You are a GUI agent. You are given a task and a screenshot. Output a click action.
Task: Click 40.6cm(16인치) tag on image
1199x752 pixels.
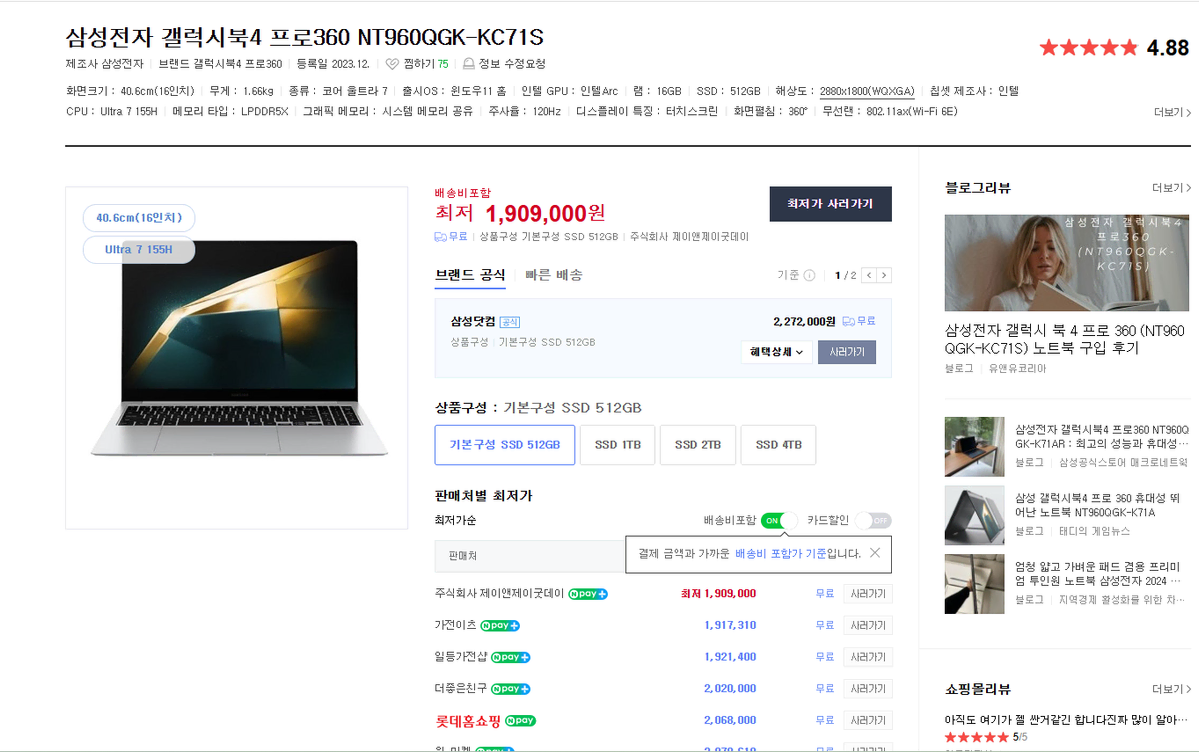(139, 218)
